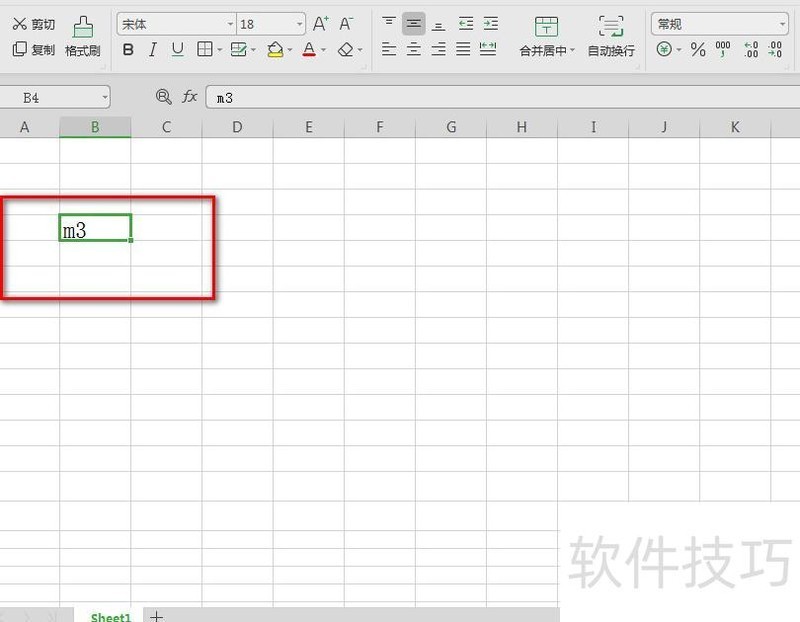Decrease font size with the A- icon

[x=346, y=23]
